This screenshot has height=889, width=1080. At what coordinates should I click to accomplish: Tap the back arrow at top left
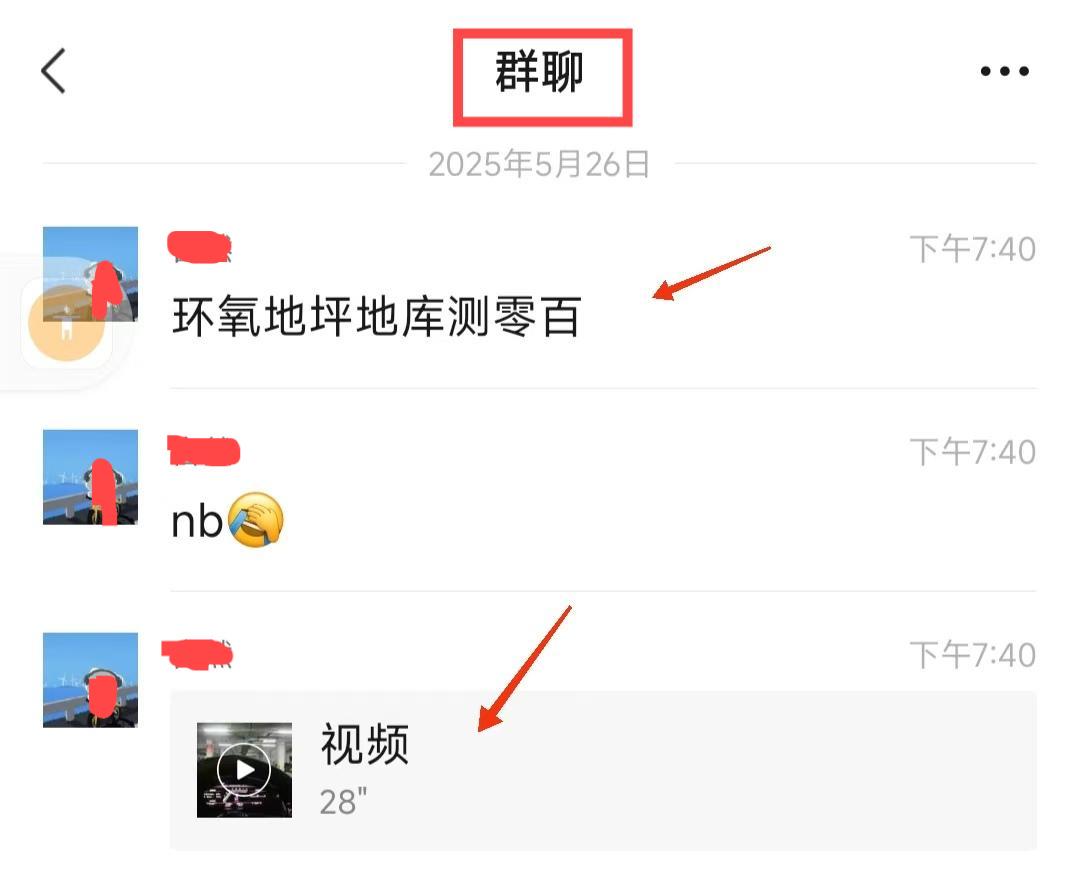coord(53,70)
